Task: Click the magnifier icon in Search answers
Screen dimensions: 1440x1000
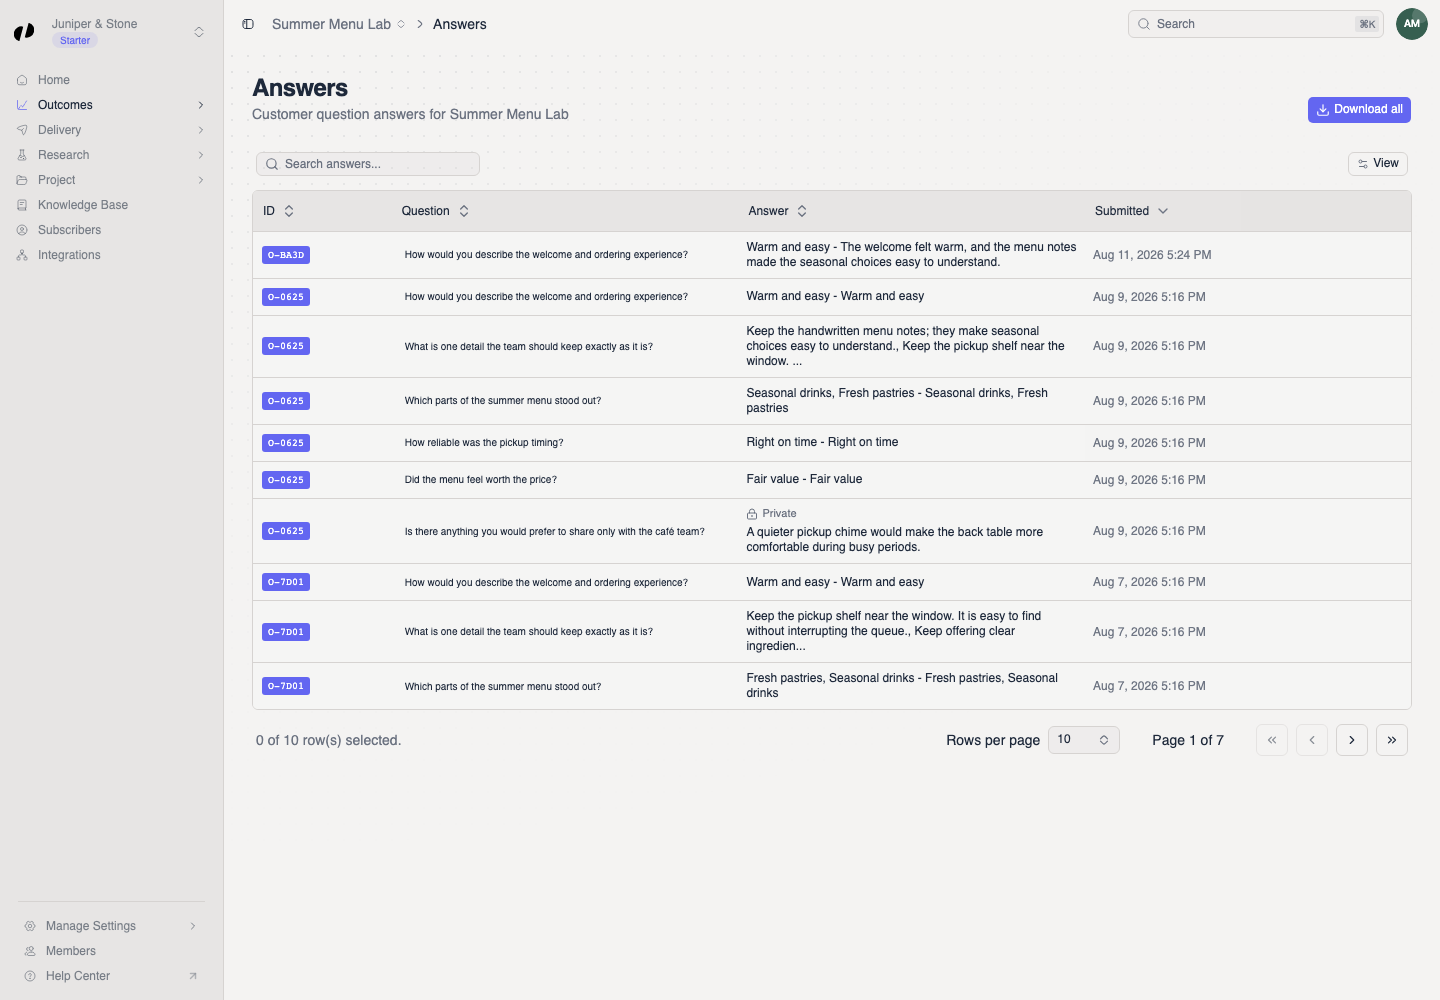Action: [272, 164]
